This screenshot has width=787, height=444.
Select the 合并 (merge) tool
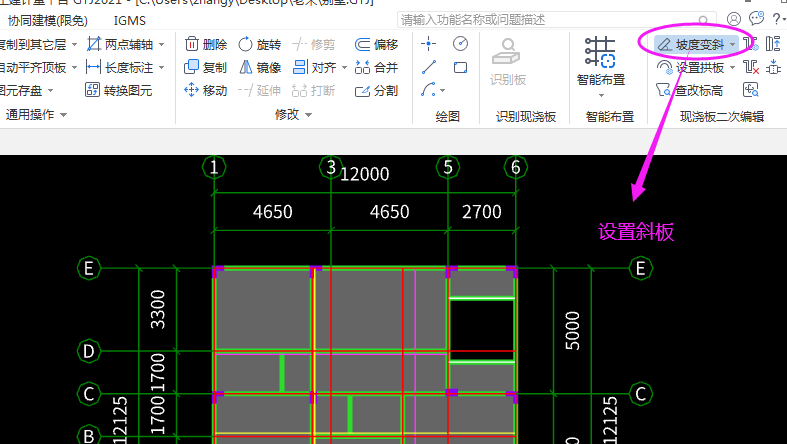pos(376,67)
